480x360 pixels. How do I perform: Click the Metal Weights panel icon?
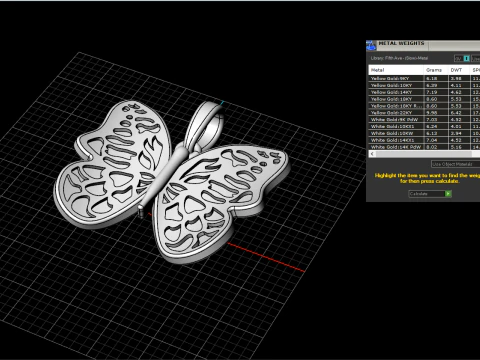click(371, 45)
